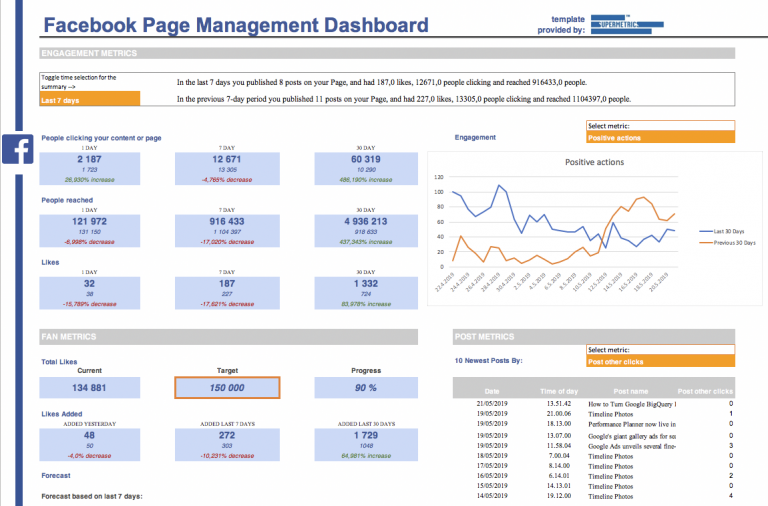Click the Facebook logo icon
Screen dimensions: 768x506
18,149
